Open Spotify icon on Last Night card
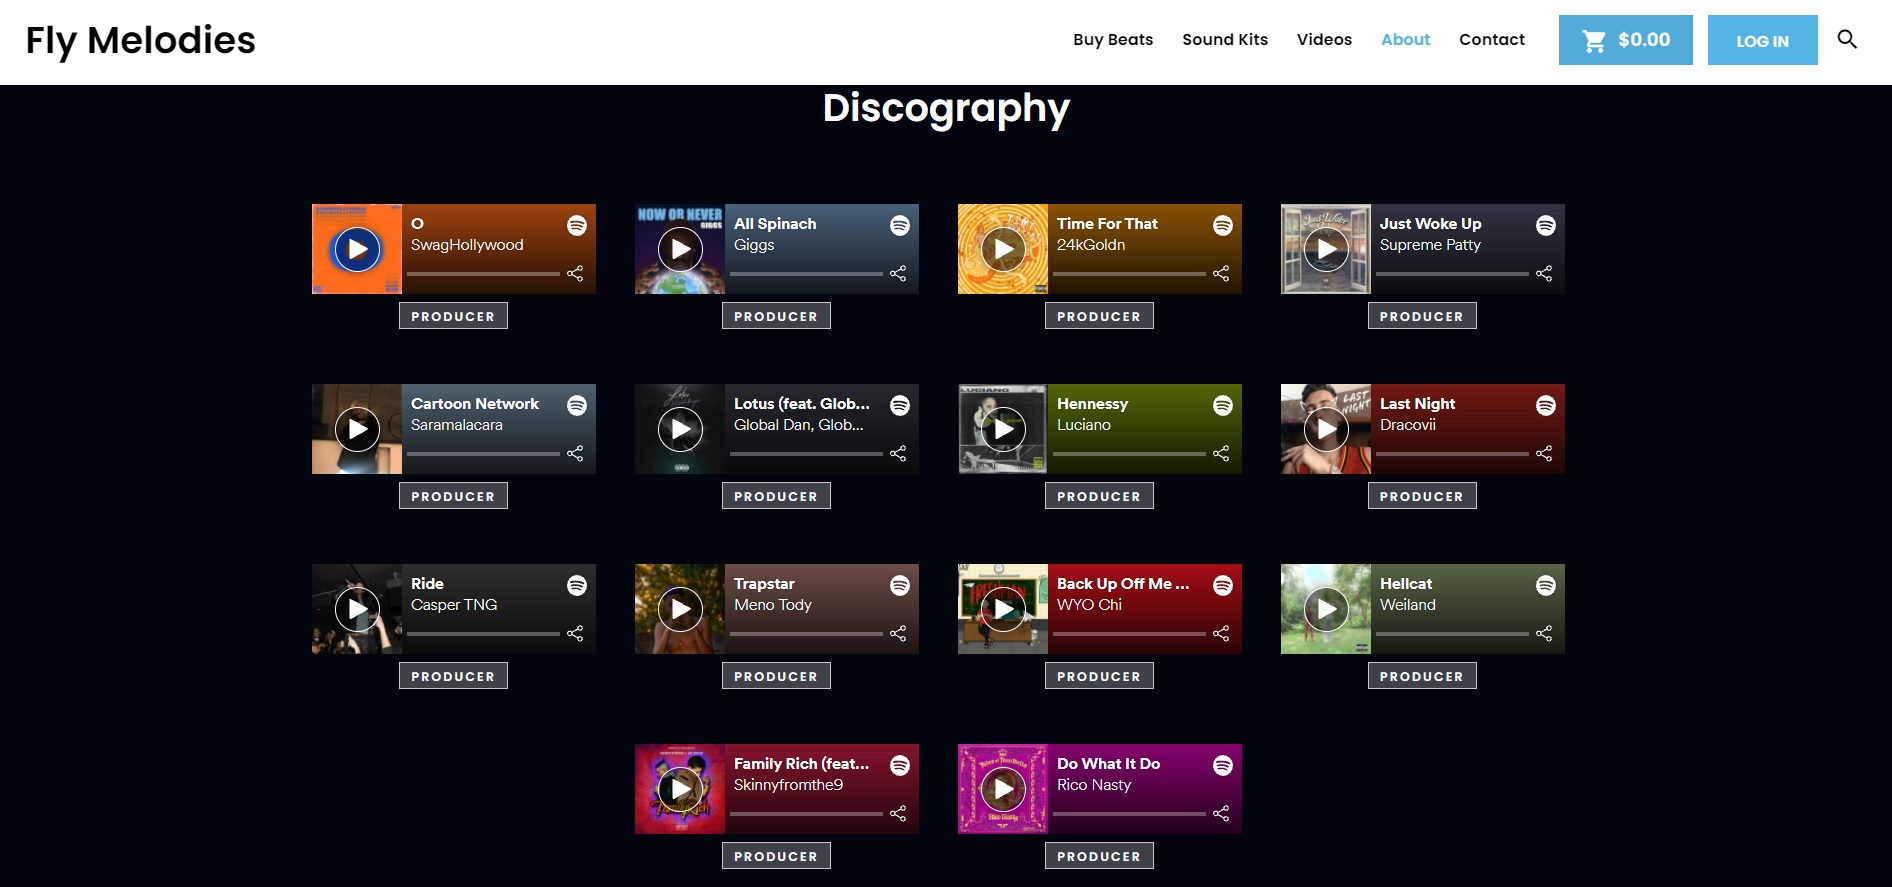 (1546, 405)
